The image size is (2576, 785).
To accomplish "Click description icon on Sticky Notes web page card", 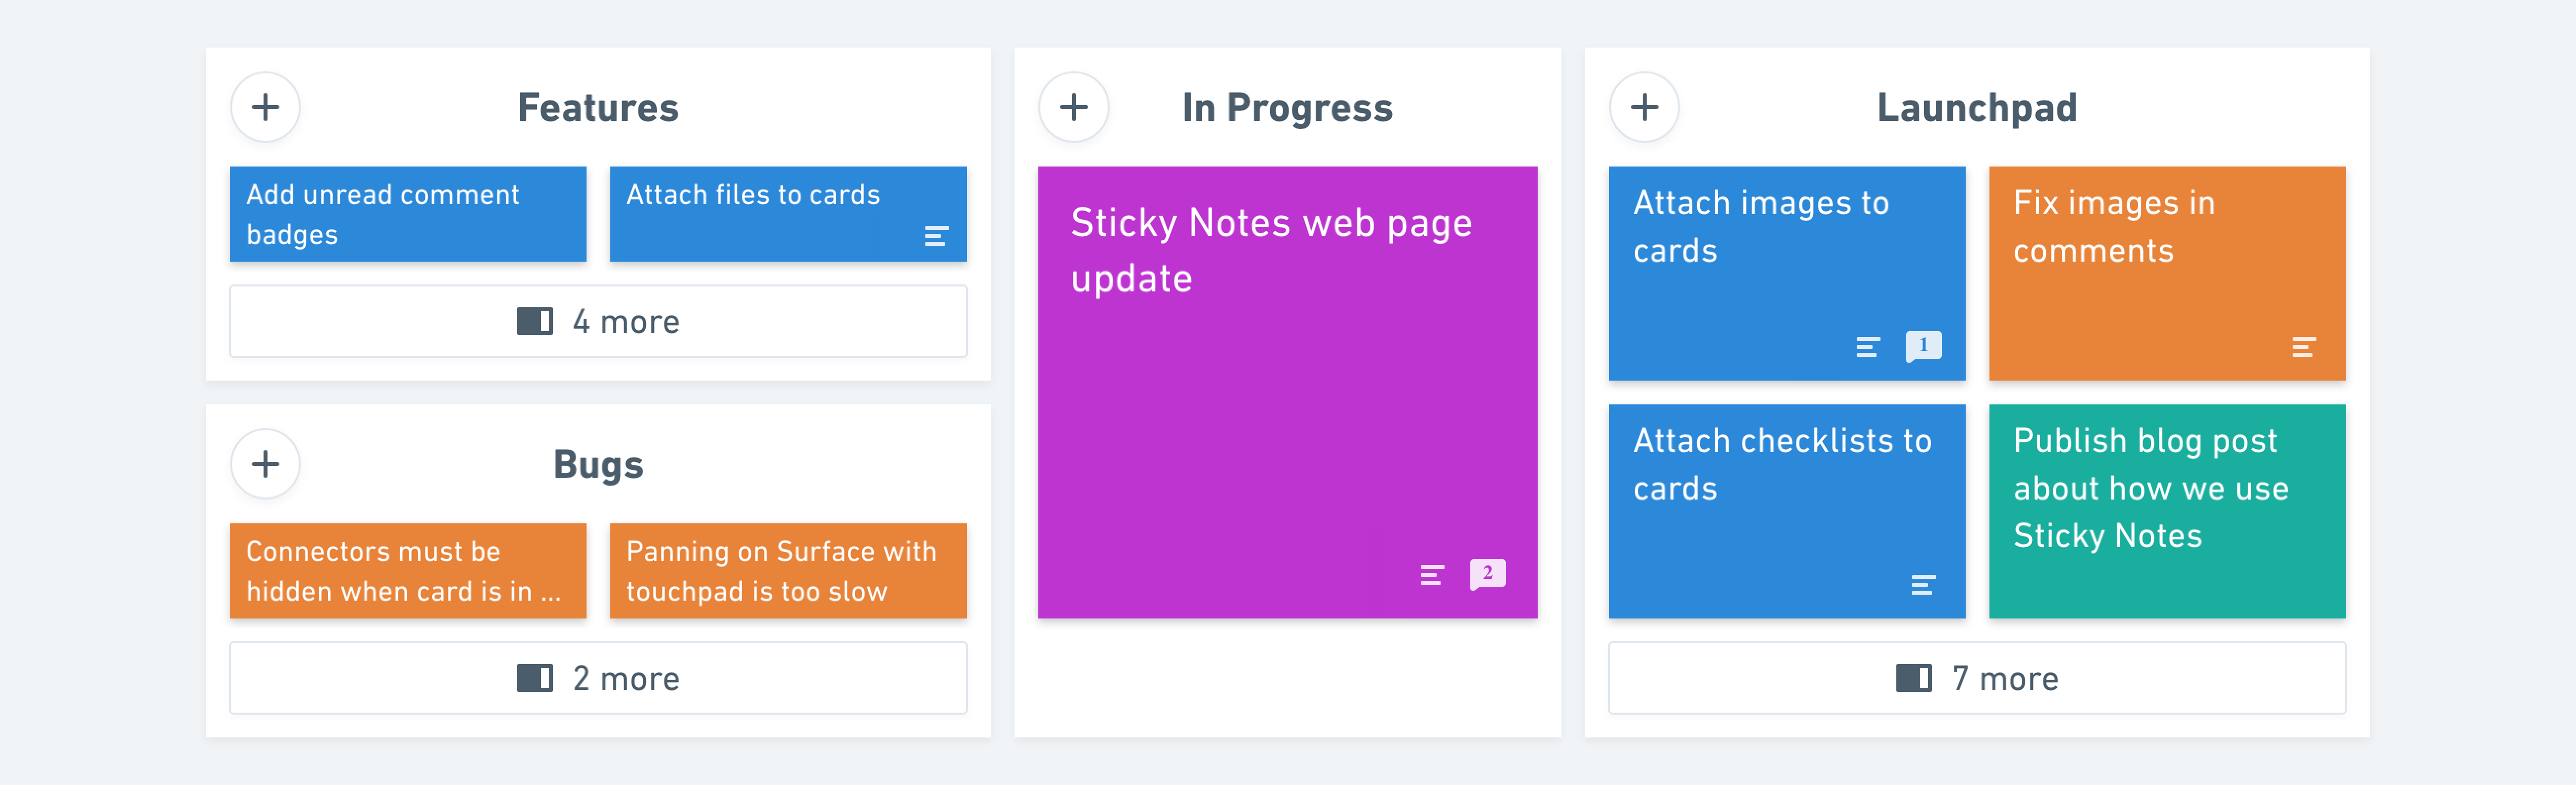I will click(1432, 575).
